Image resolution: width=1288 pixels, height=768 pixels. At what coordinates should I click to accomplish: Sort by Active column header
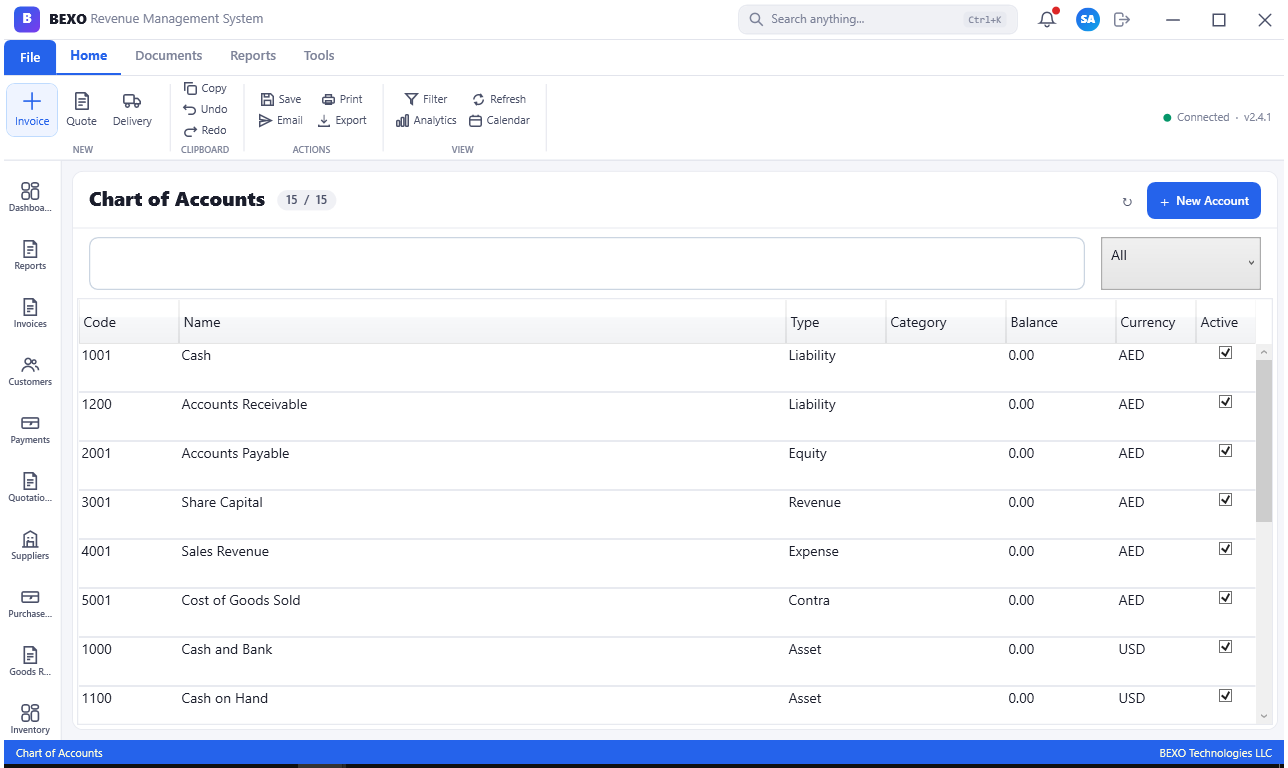pos(1225,322)
